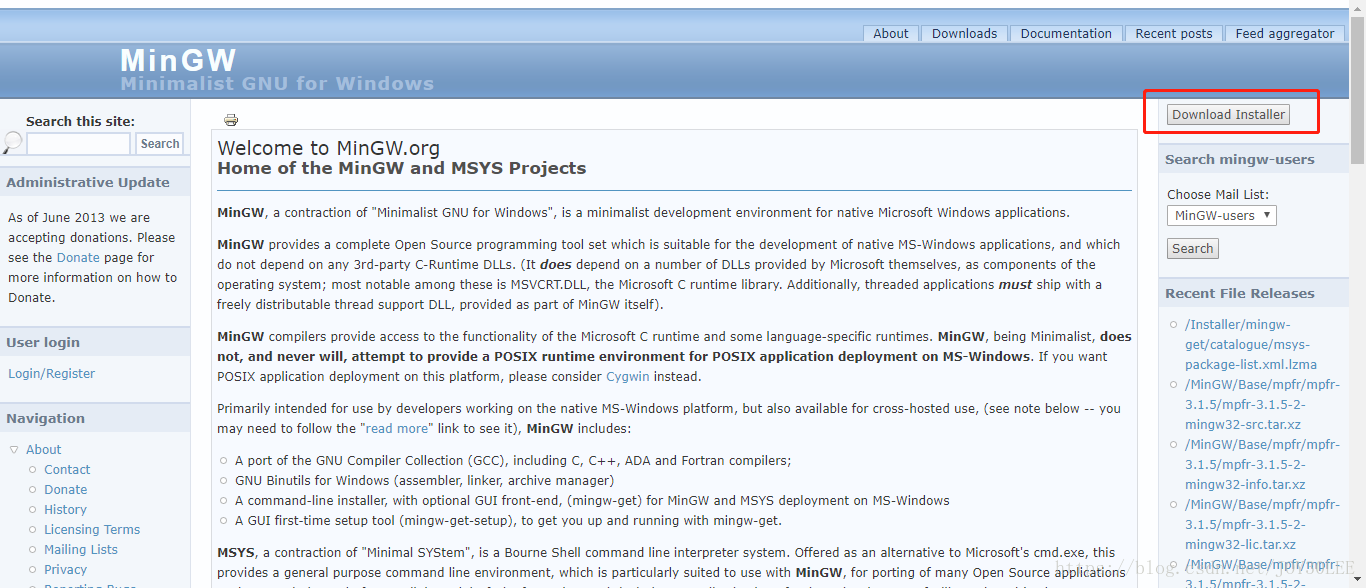The height and width of the screenshot is (588, 1366).
Task: Collapse the About navigation tree triangle
Action: [x=14, y=449]
